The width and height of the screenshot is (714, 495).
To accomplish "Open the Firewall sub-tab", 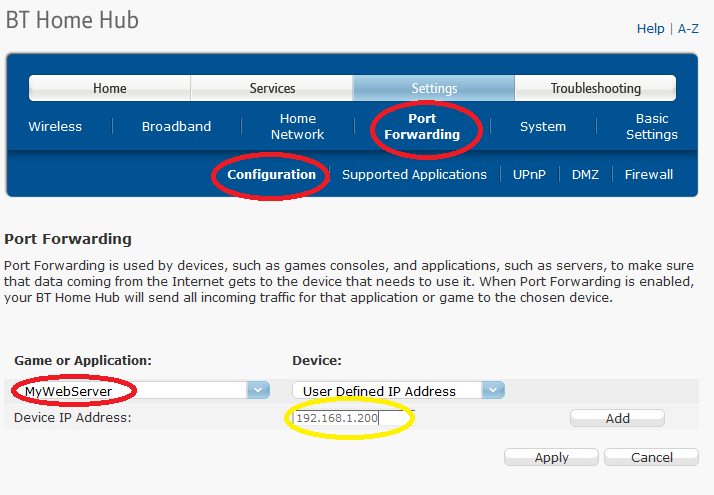I will (x=649, y=174).
